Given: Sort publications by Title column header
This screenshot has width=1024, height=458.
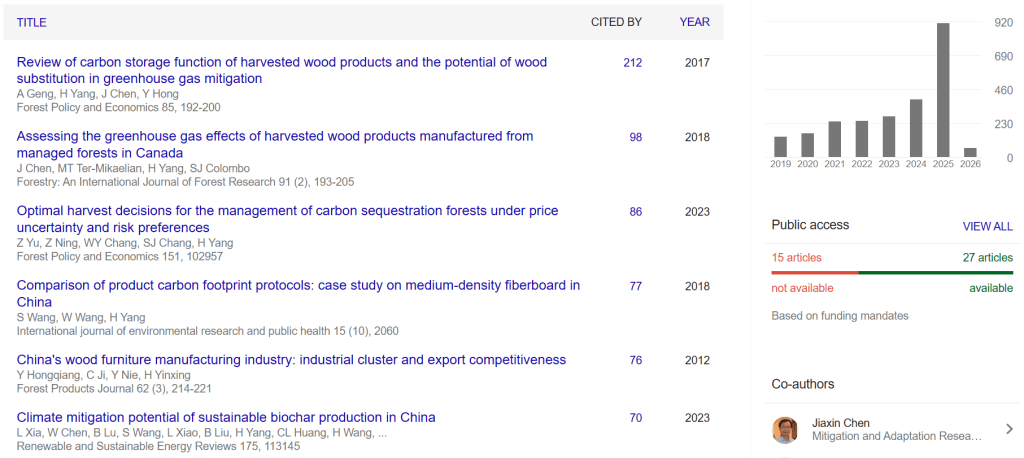Looking at the screenshot, I should click(x=31, y=22).
